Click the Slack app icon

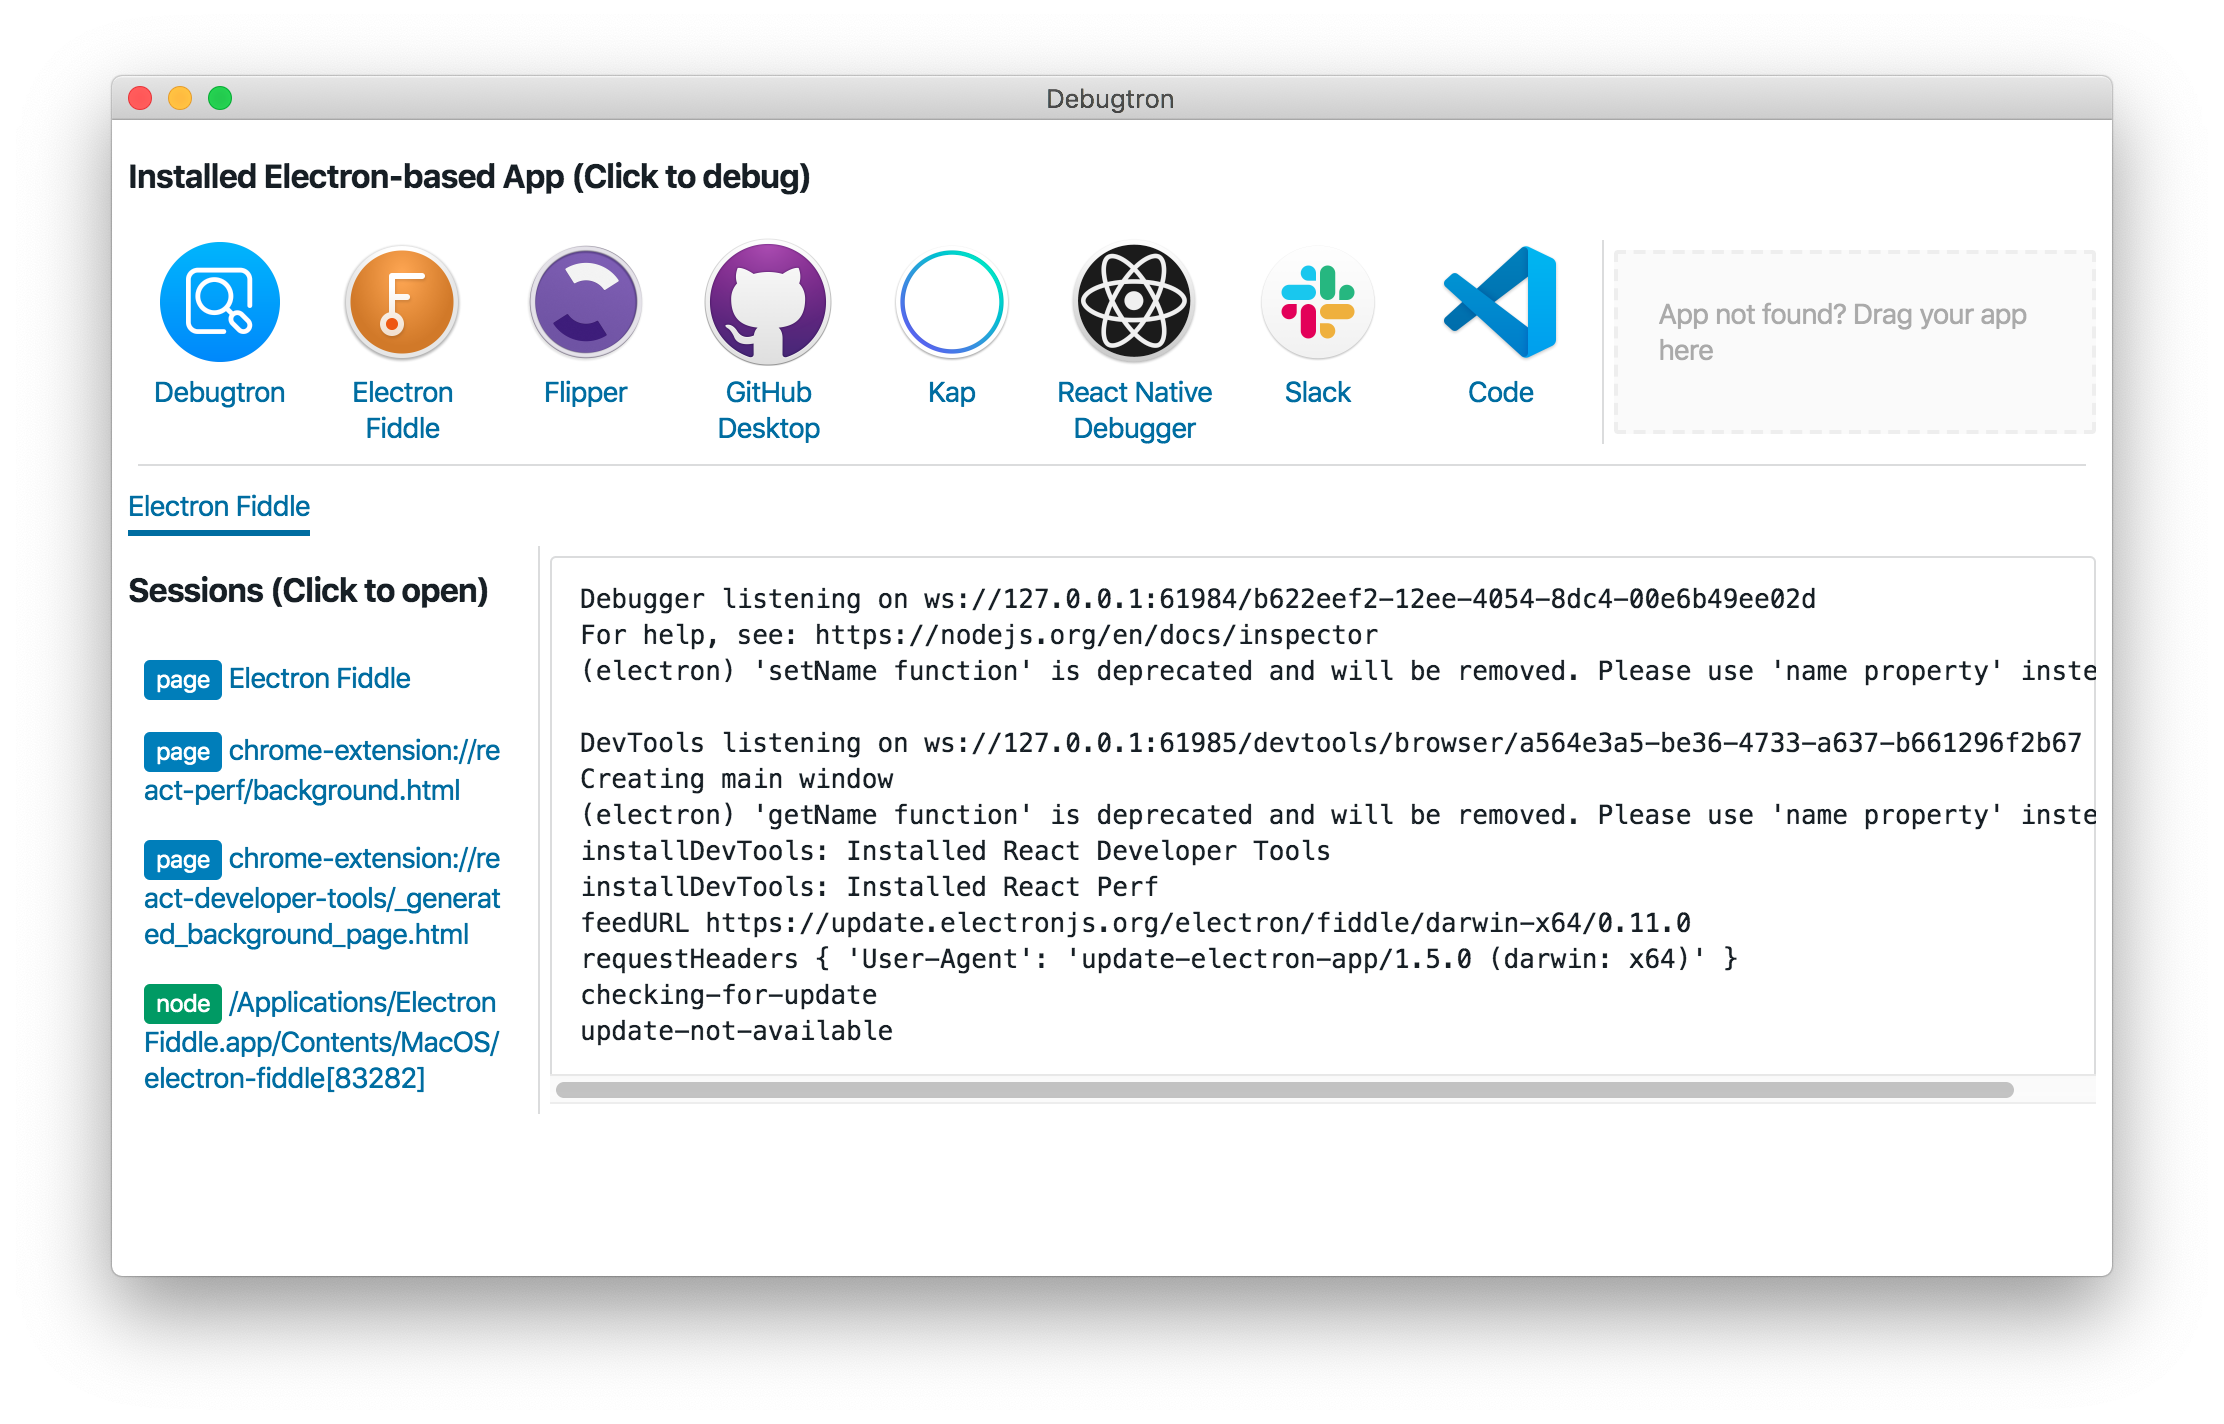click(x=1317, y=302)
